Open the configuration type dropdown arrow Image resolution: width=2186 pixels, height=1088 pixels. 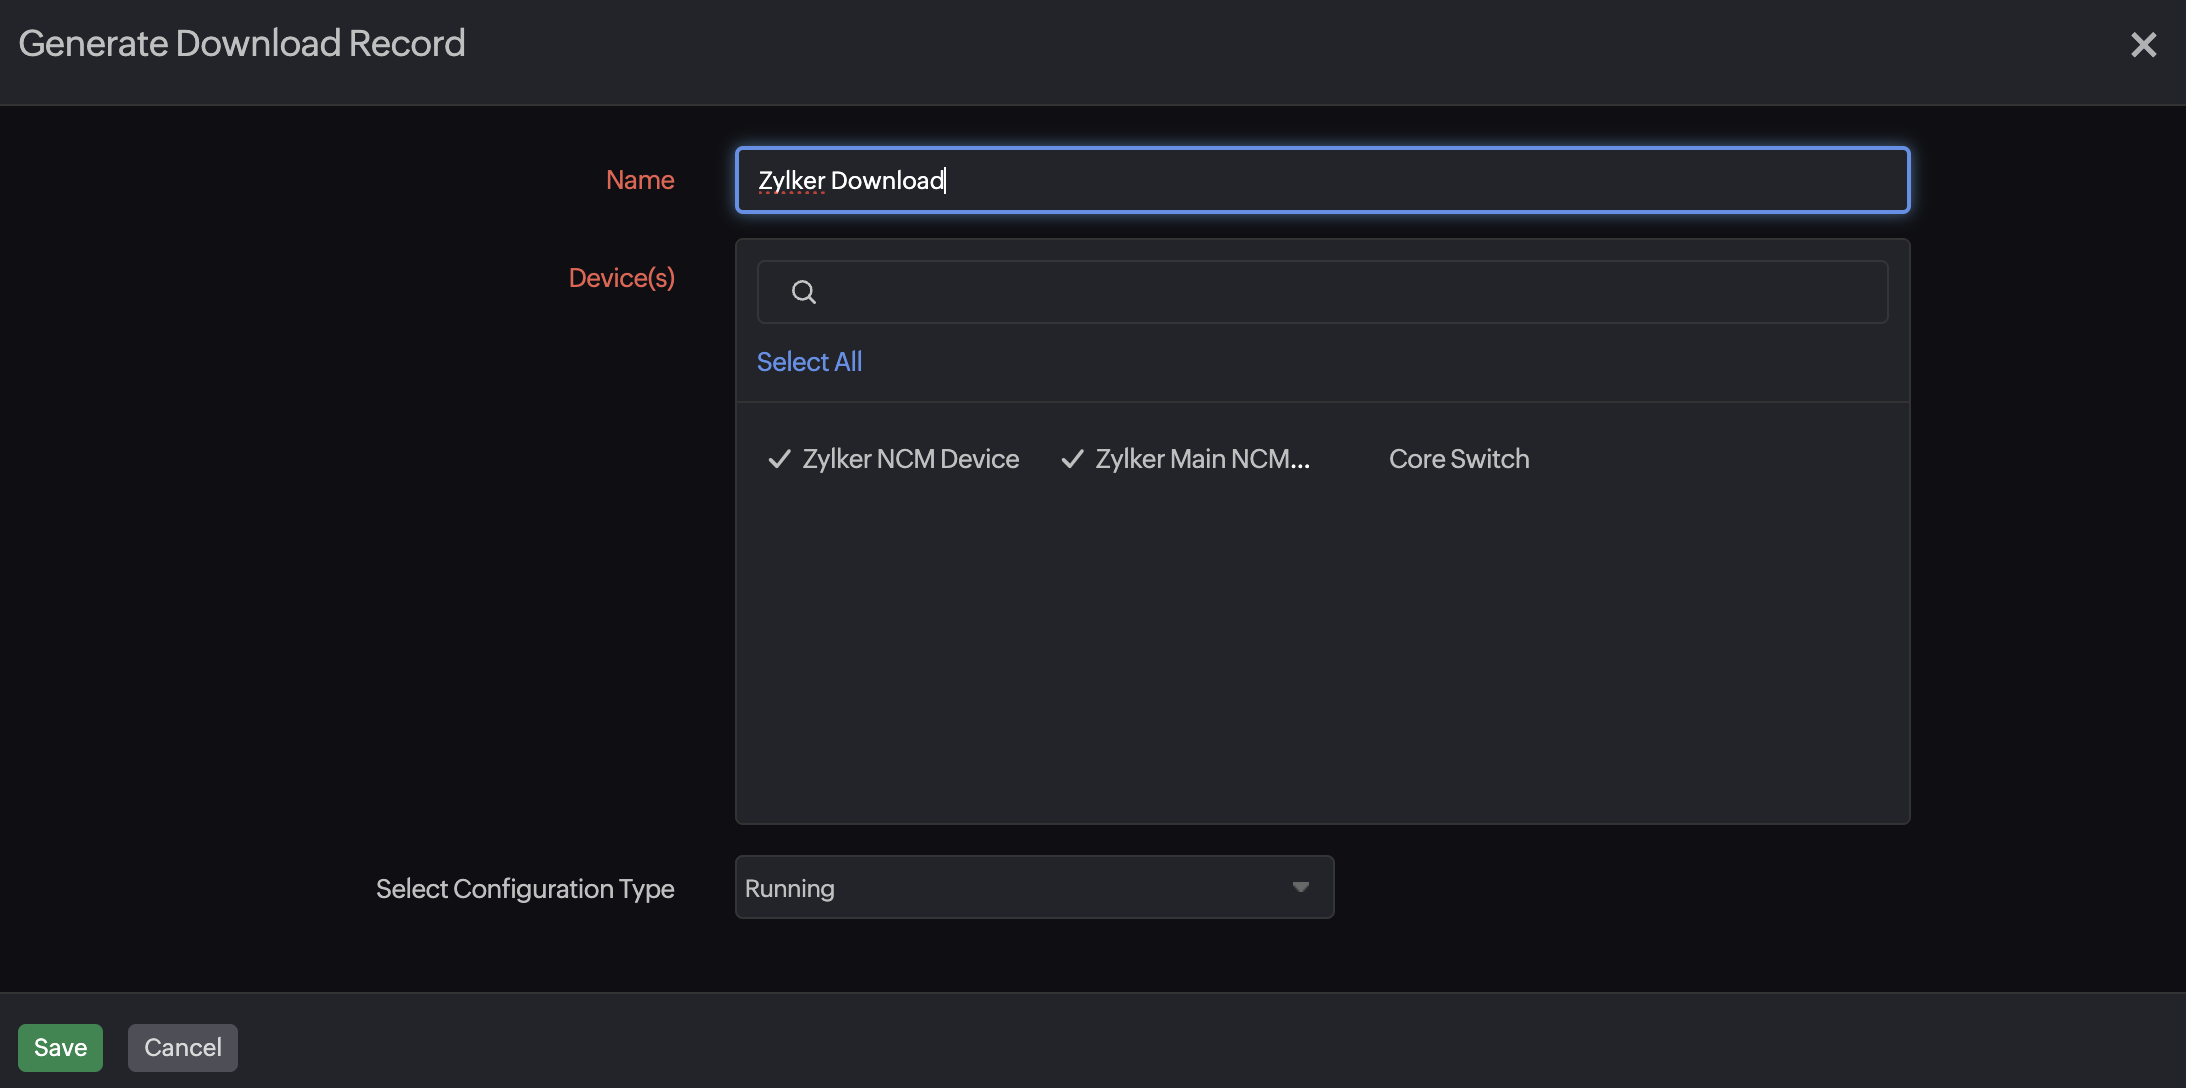(x=1300, y=887)
